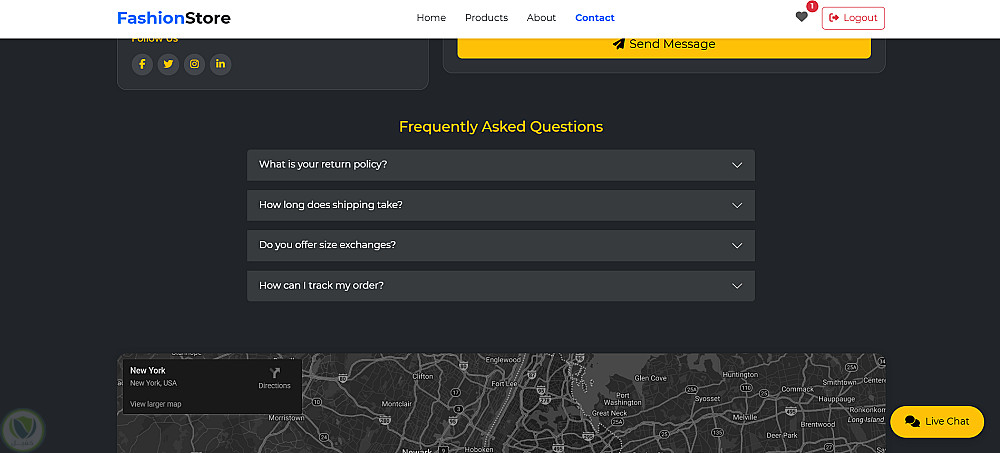Image resolution: width=1000 pixels, height=453 pixels.
Task: Expand the track my order question
Action: 500,286
